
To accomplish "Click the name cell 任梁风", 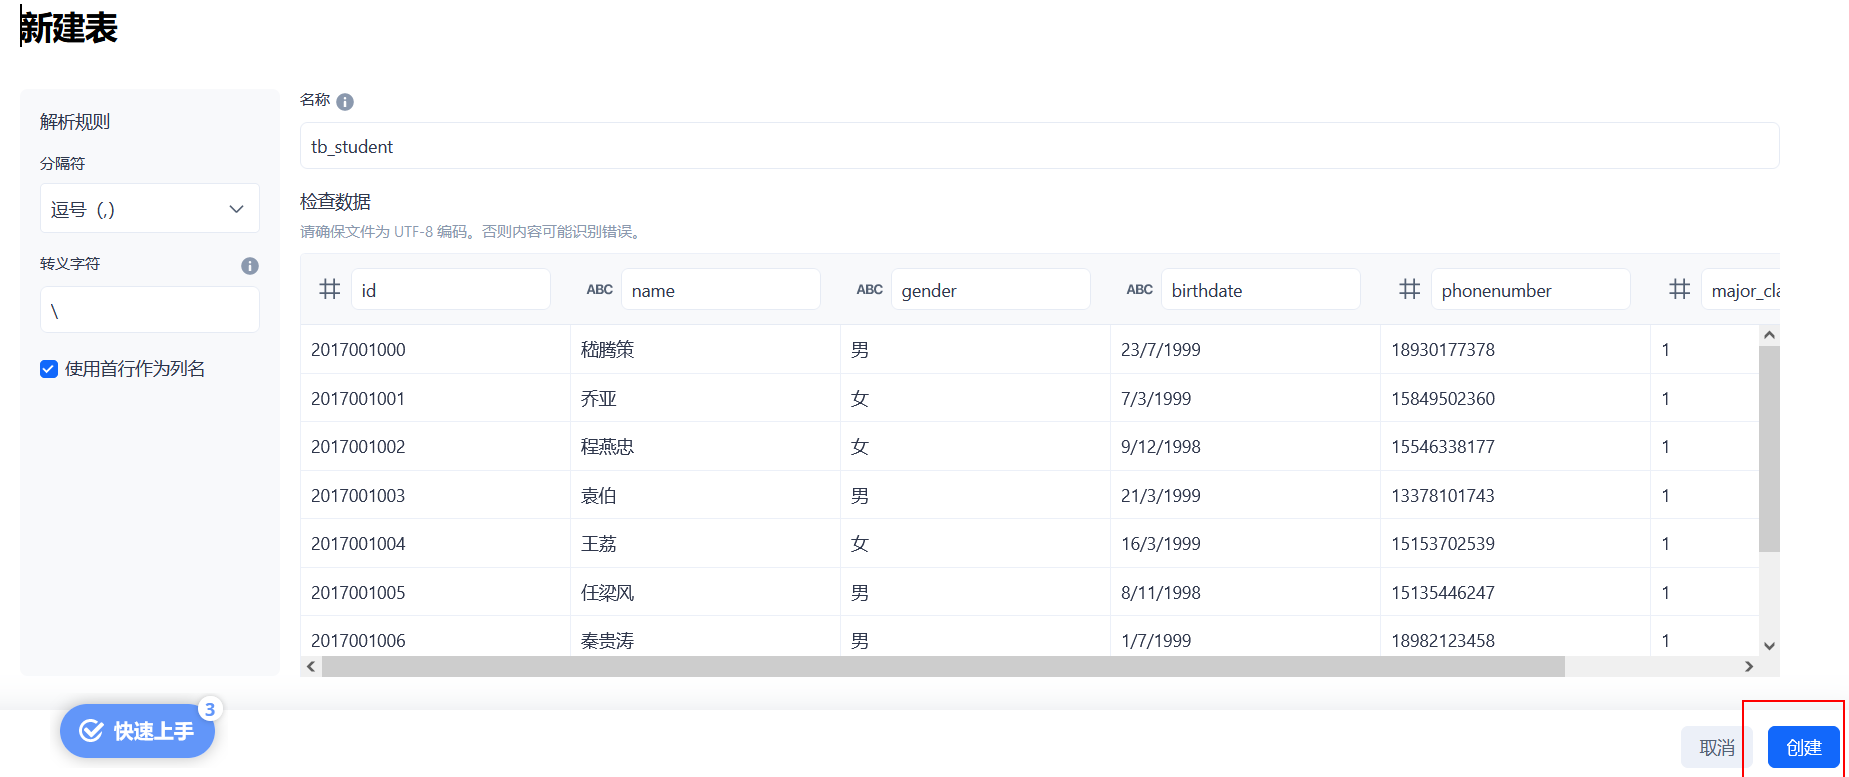I will [705, 592].
